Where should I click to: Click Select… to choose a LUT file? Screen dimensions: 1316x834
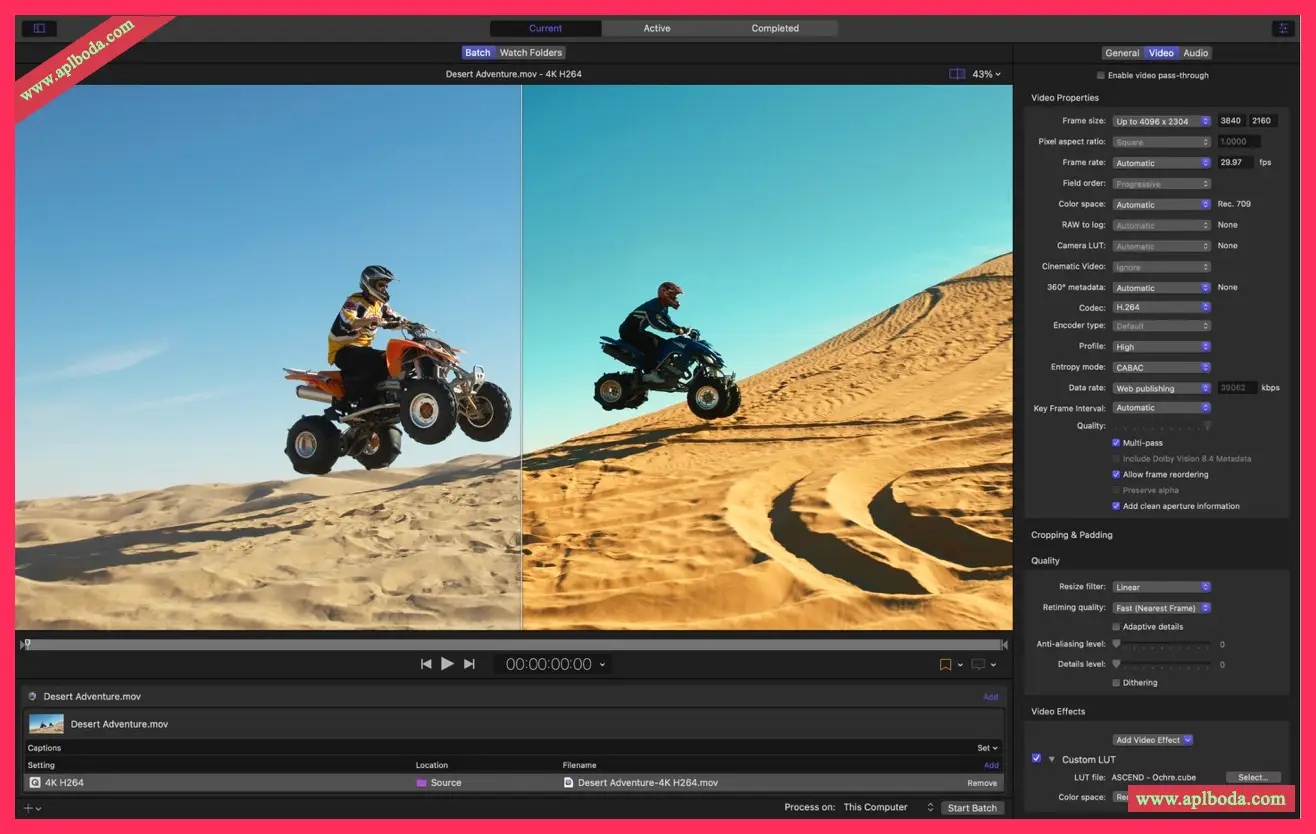(1252, 777)
